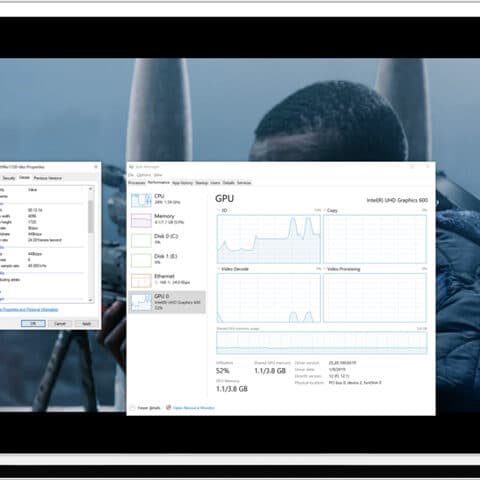The width and height of the screenshot is (480, 480).
Task: Click the Properties list scroll down arrow
Action: coord(91,300)
